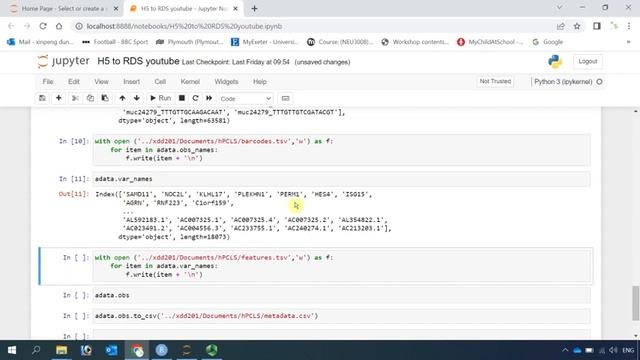
Task: Restart kernel and run all cells
Action: point(209,98)
